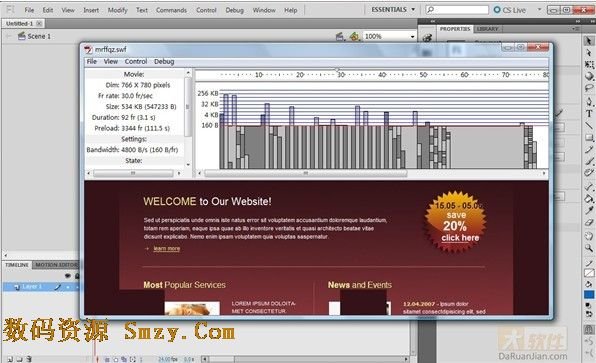The height and width of the screenshot is (363, 596).
Task: Open View menu in mrffqz.swf window
Action: pyautogui.click(x=111, y=61)
